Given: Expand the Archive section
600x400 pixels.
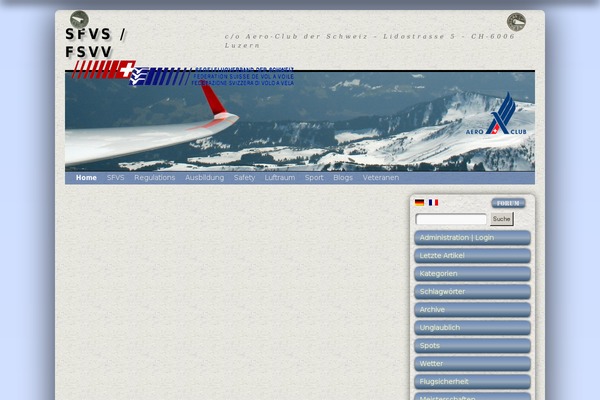Looking at the screenshot, I should click(472, 310).
